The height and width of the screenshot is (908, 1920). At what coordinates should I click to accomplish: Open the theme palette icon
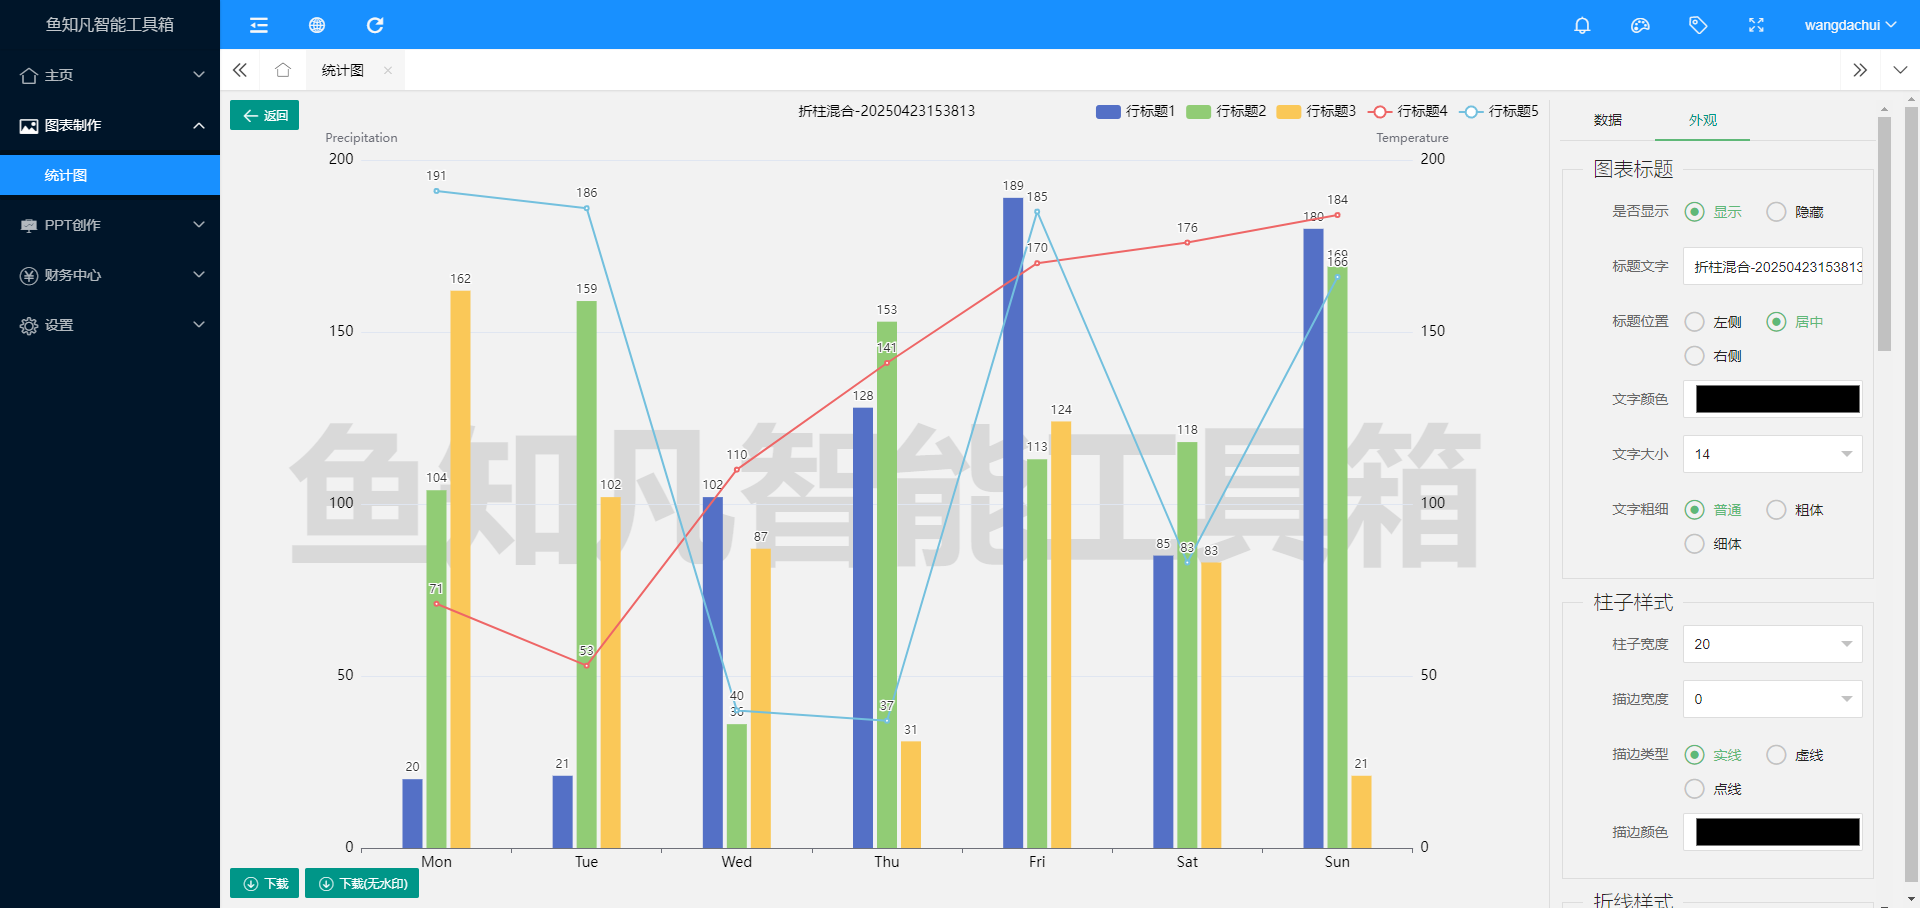[x=1640, y=25]
